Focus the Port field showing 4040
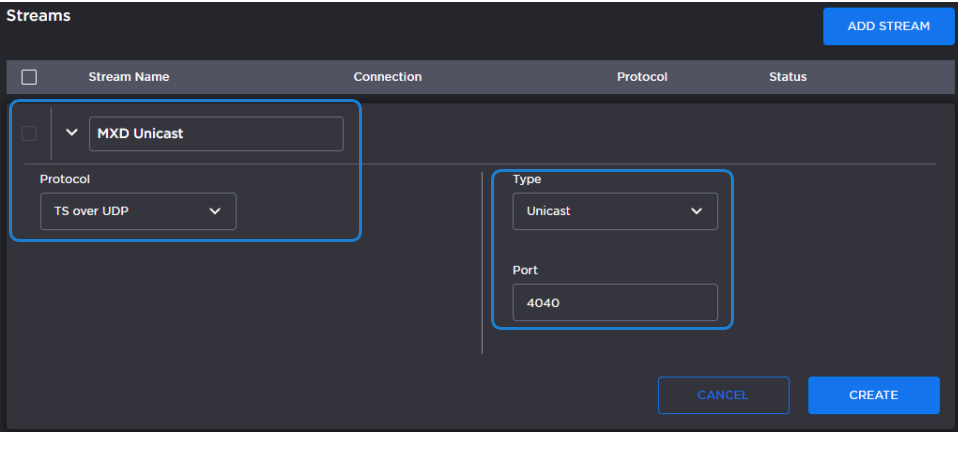 614,303
